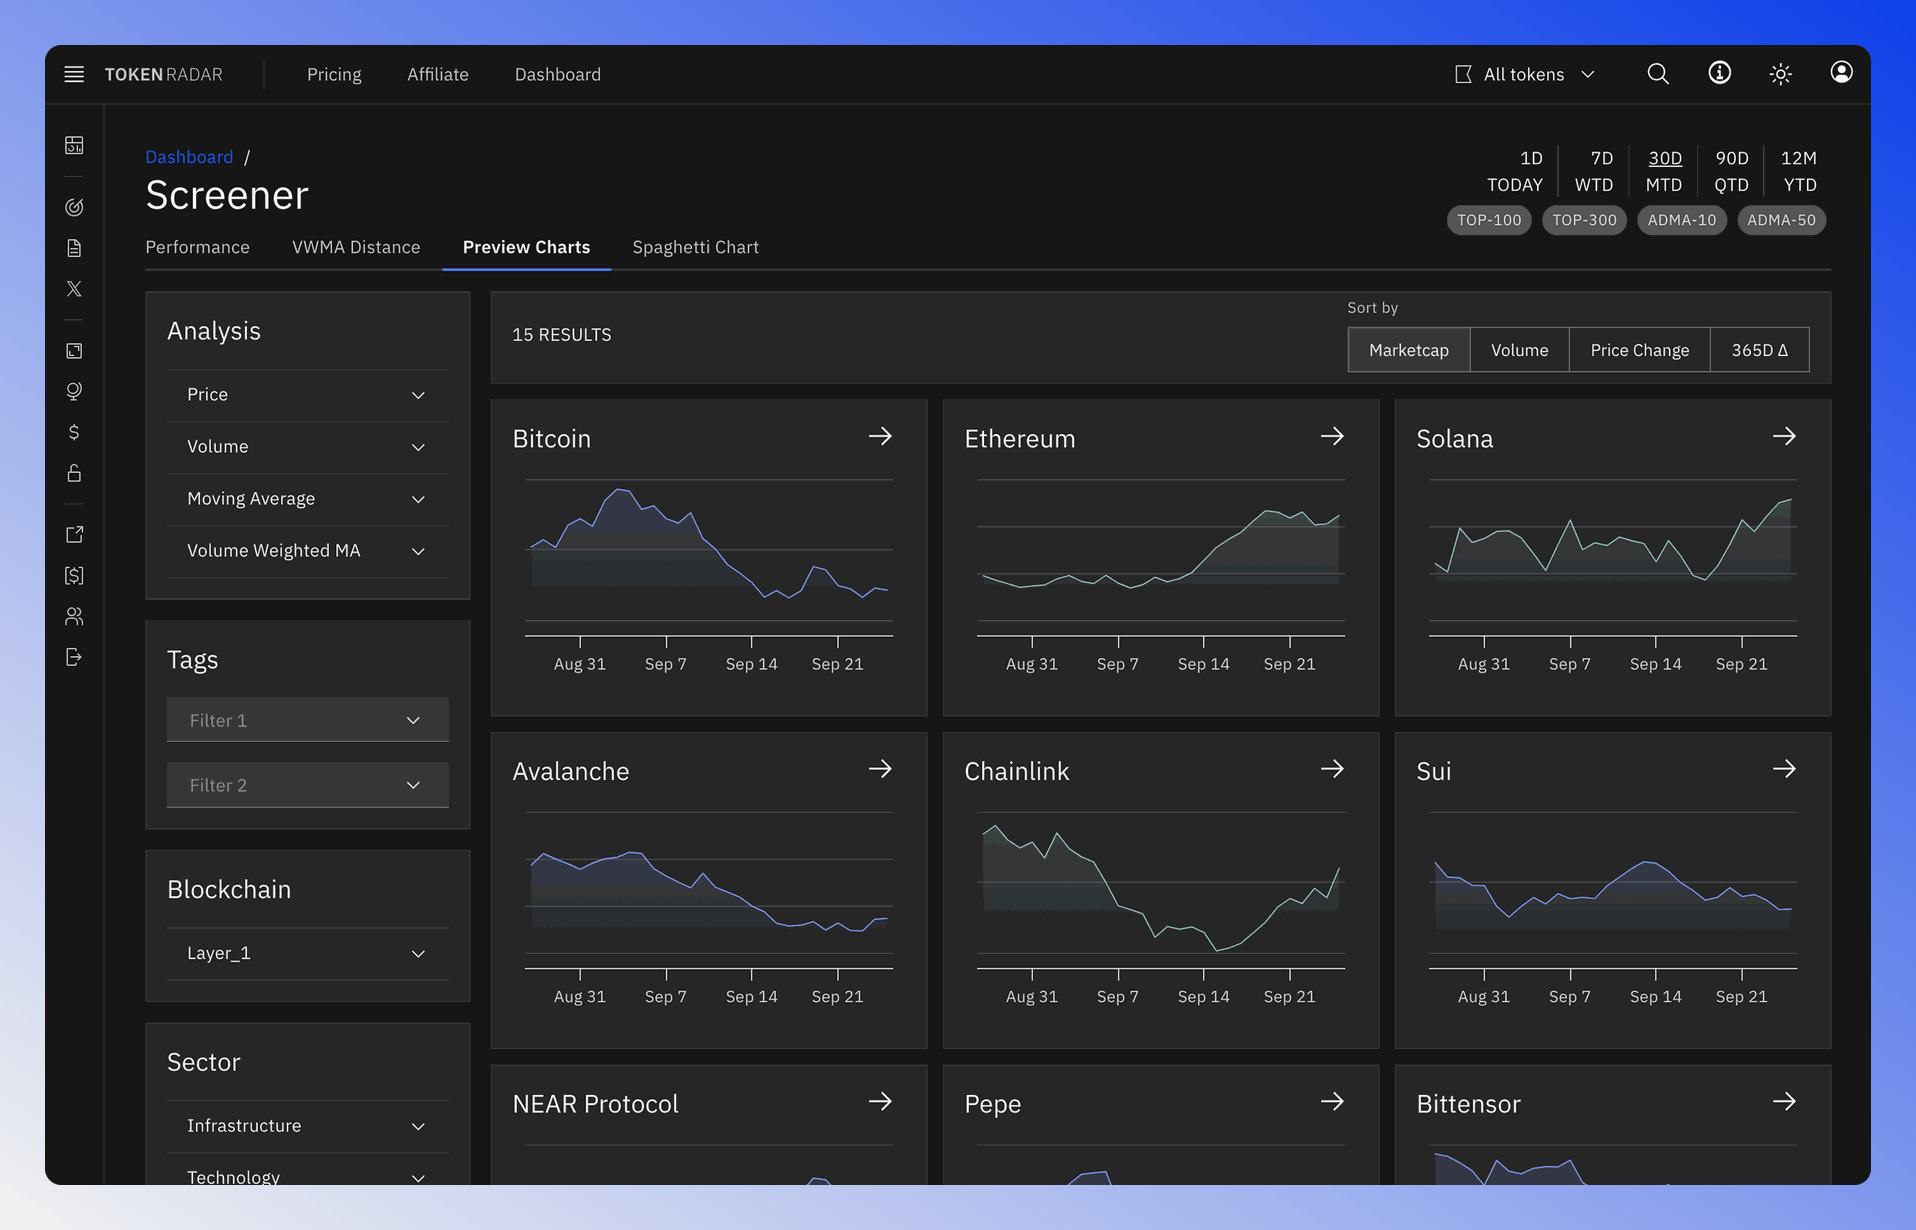This screenshot has height=1230, width=1916.
Task: Switch to the Performance tab
Action: click(x=198, y=247)
